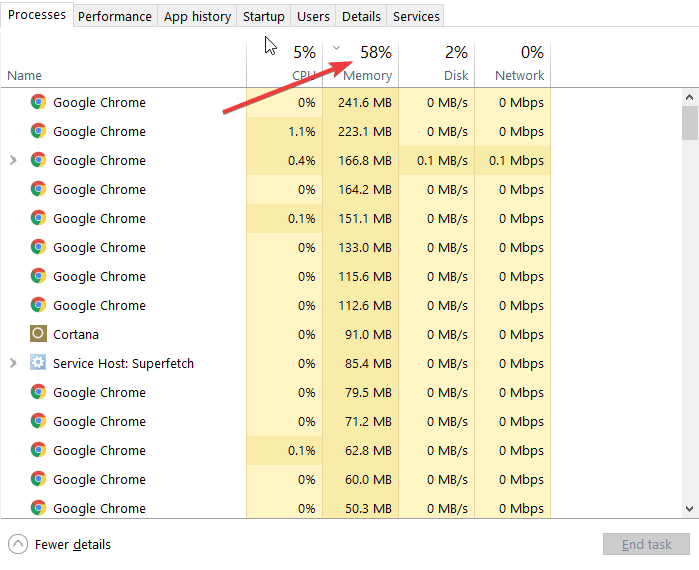This screenshot has height=570, width=699.
Task: Select the Startup tab
Action: pos(263,16)
